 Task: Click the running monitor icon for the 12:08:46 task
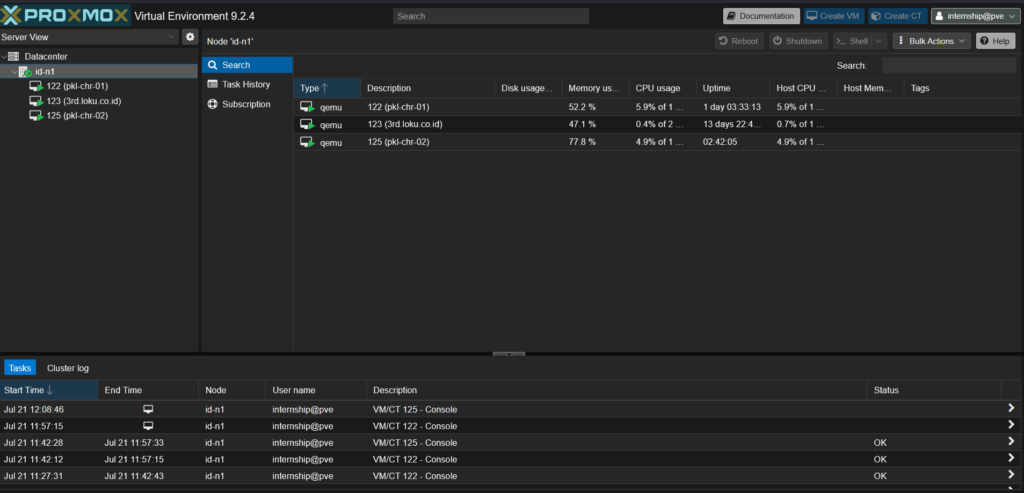[x=148, y=409]
